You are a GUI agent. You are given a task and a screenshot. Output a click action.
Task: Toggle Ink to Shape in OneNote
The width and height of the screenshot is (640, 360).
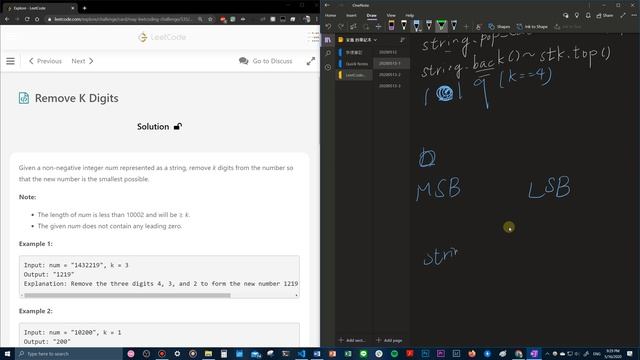(x=532, y=27)
